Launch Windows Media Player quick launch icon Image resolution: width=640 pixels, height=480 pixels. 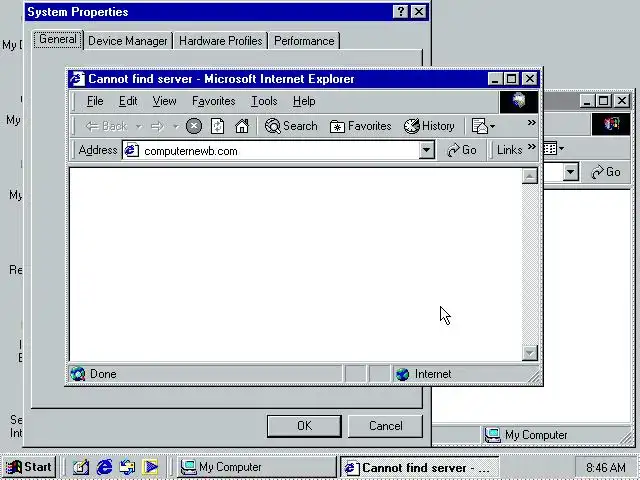point(150,467)
